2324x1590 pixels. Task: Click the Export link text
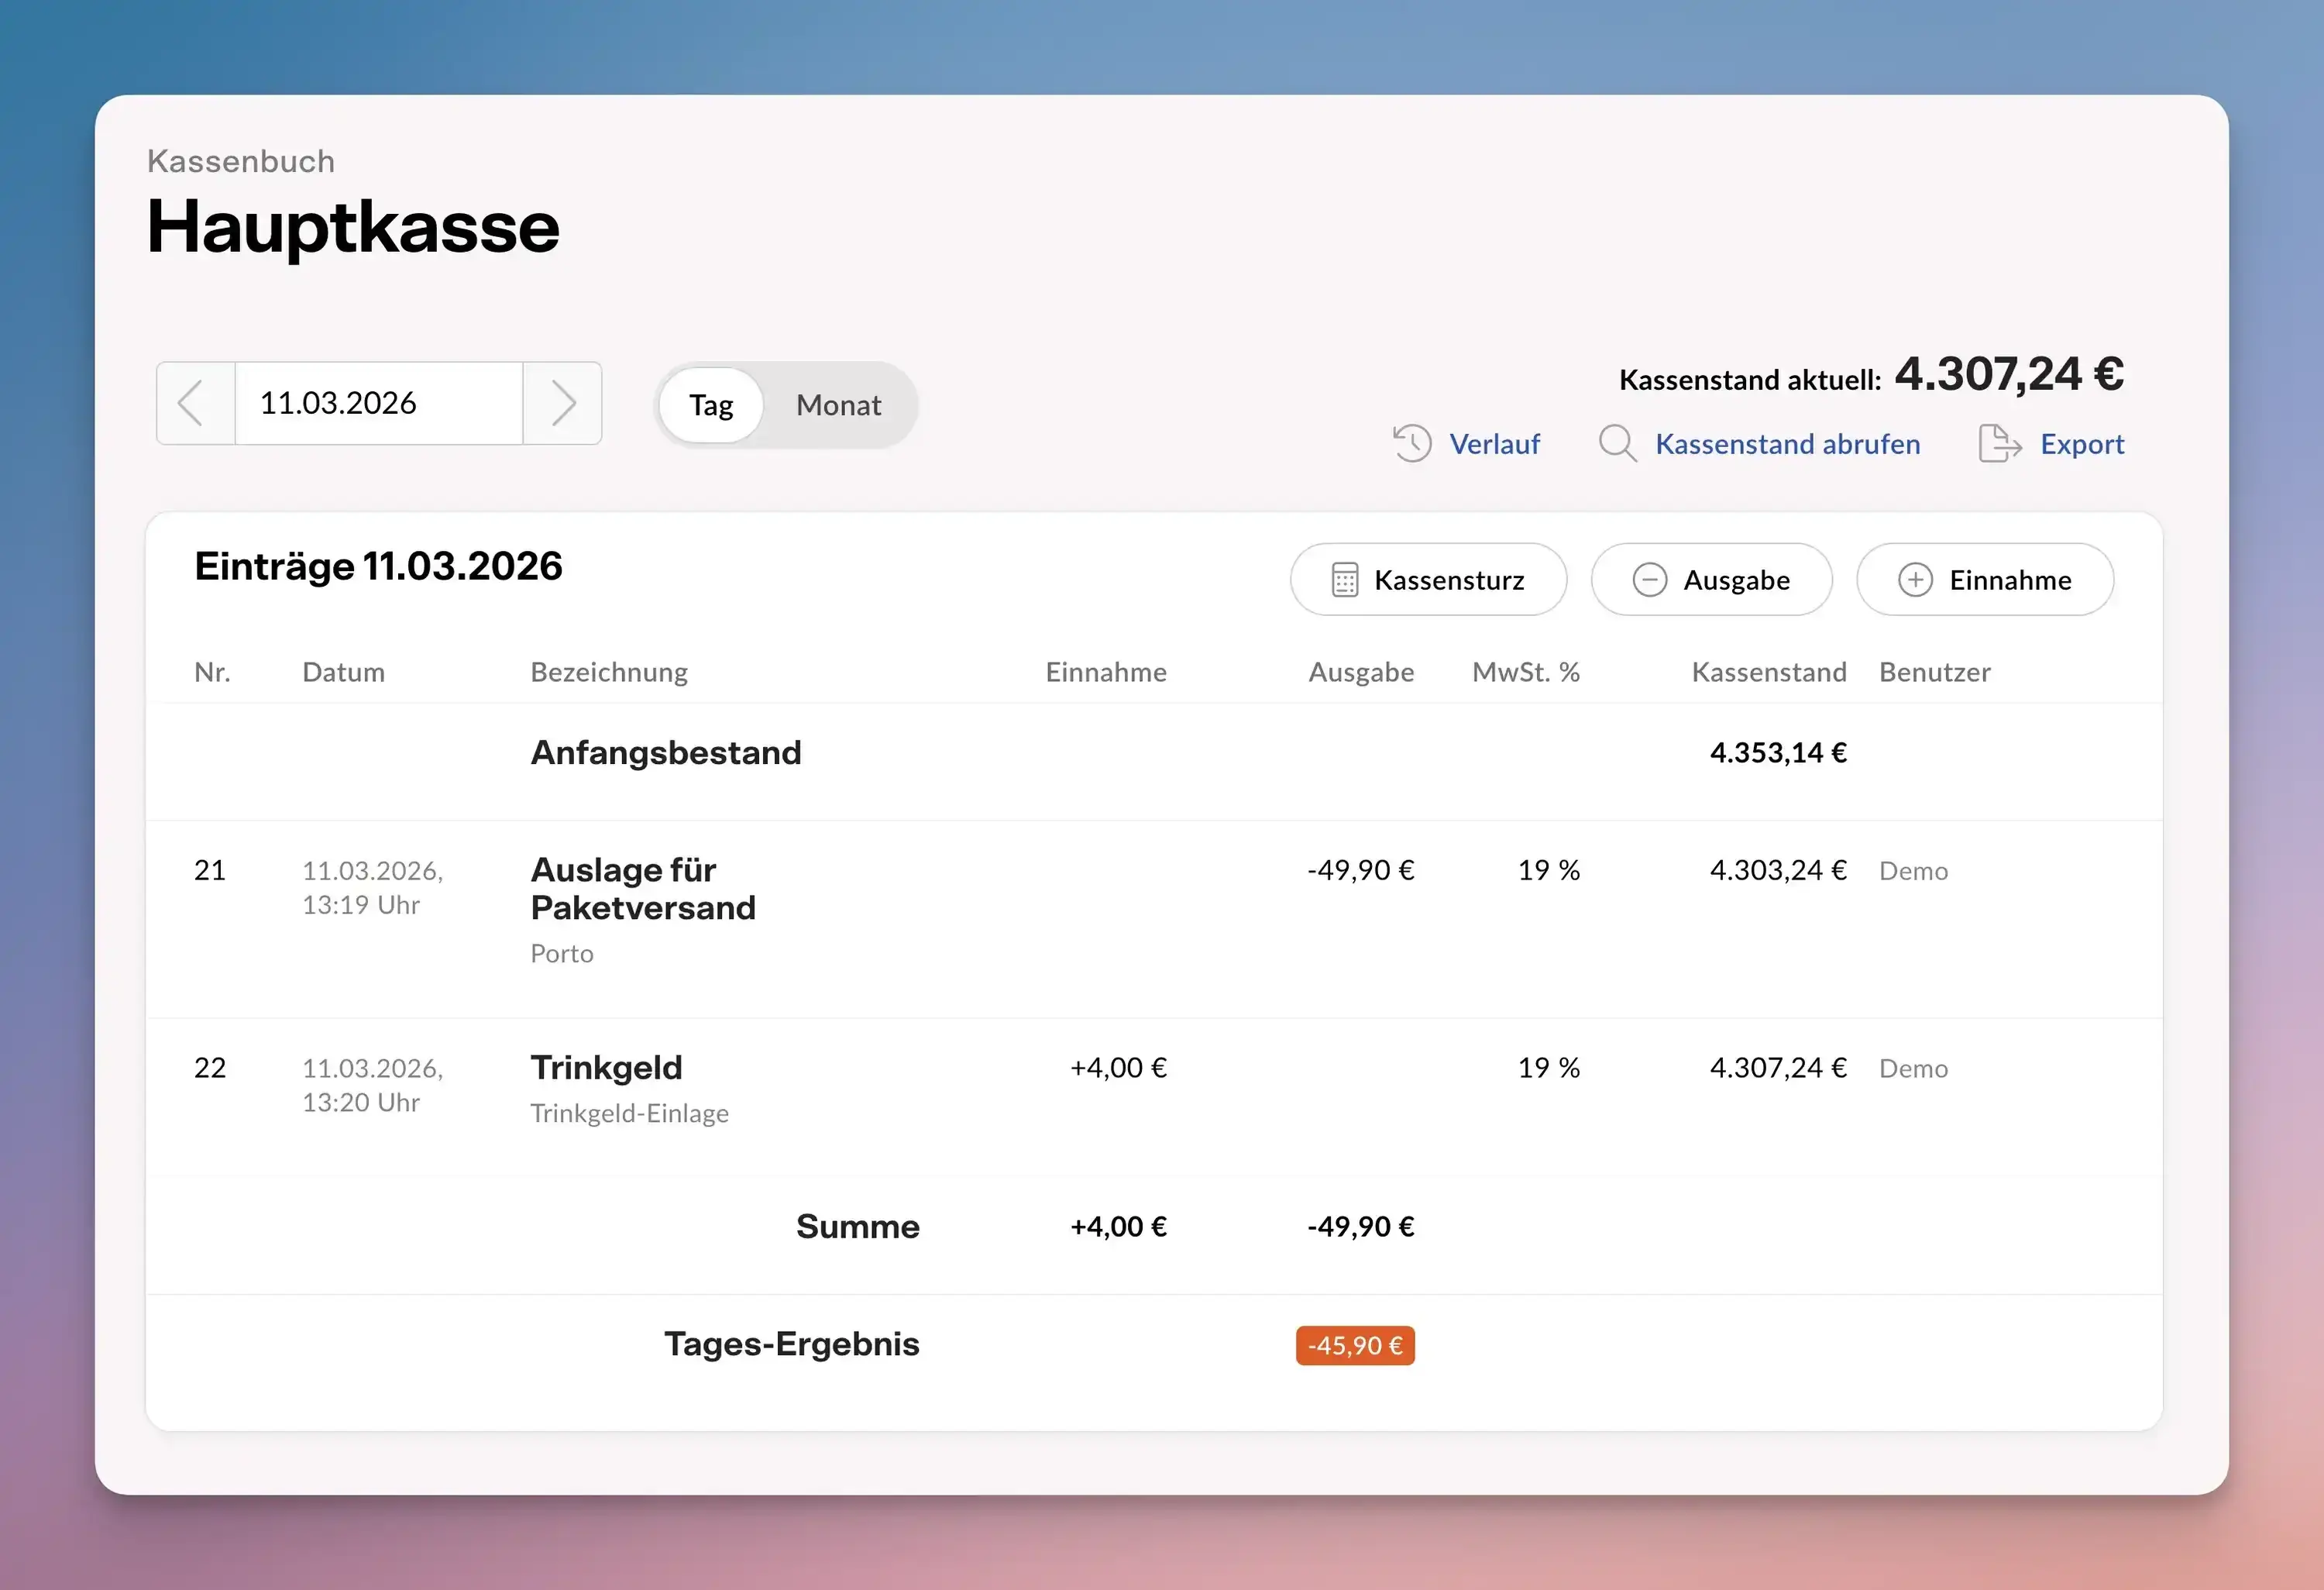pyautogui.click(x=2081, y=444)
